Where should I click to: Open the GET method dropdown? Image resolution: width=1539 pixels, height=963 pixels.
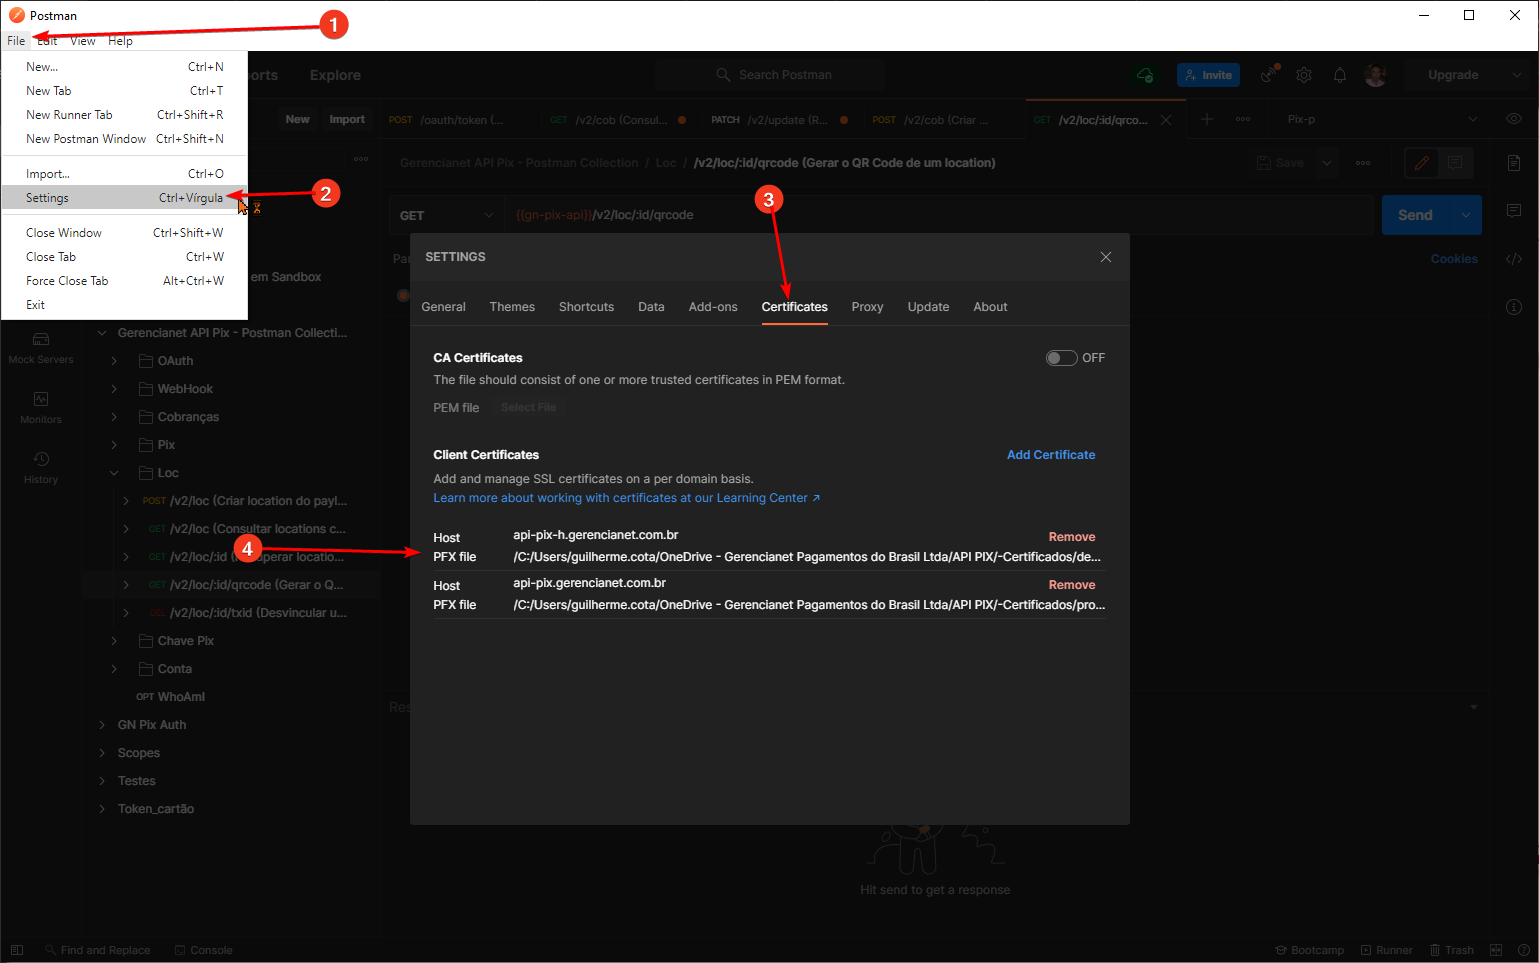pos(446,215)
